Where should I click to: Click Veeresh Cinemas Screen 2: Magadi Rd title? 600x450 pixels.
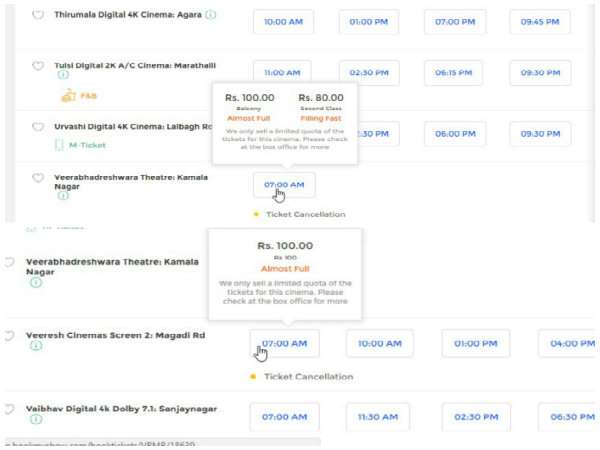pyautogui.click(x=115, y=335)
